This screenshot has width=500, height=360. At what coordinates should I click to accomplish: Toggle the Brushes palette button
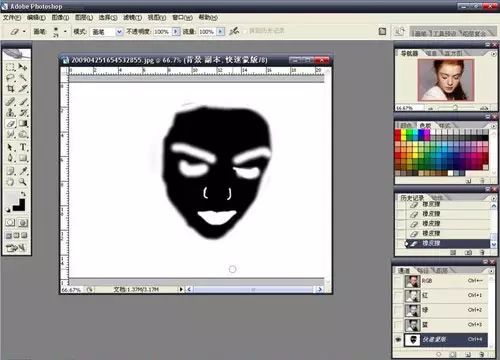coord(382,32)
